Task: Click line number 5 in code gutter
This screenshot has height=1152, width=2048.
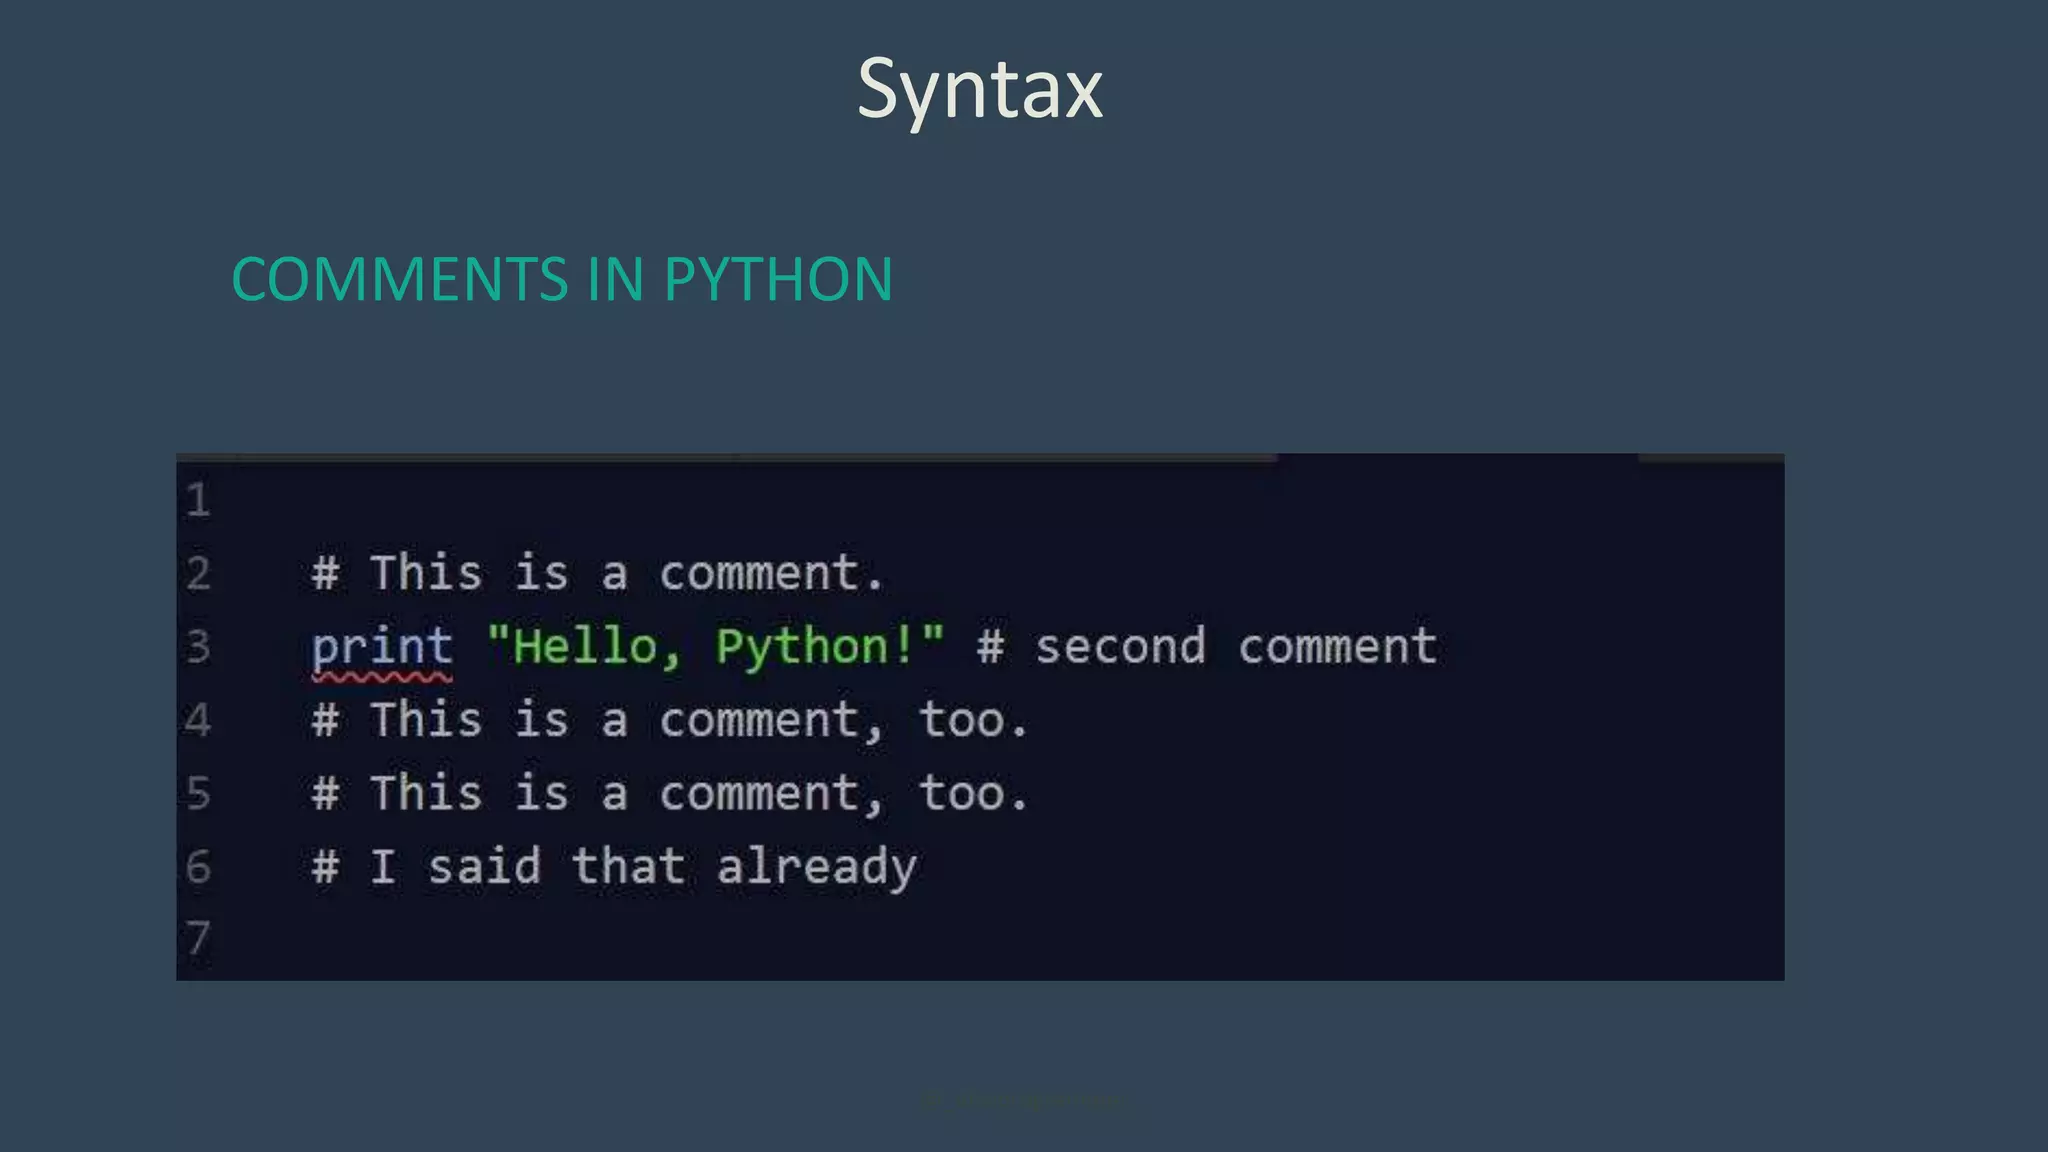Action: pos(198,793)
